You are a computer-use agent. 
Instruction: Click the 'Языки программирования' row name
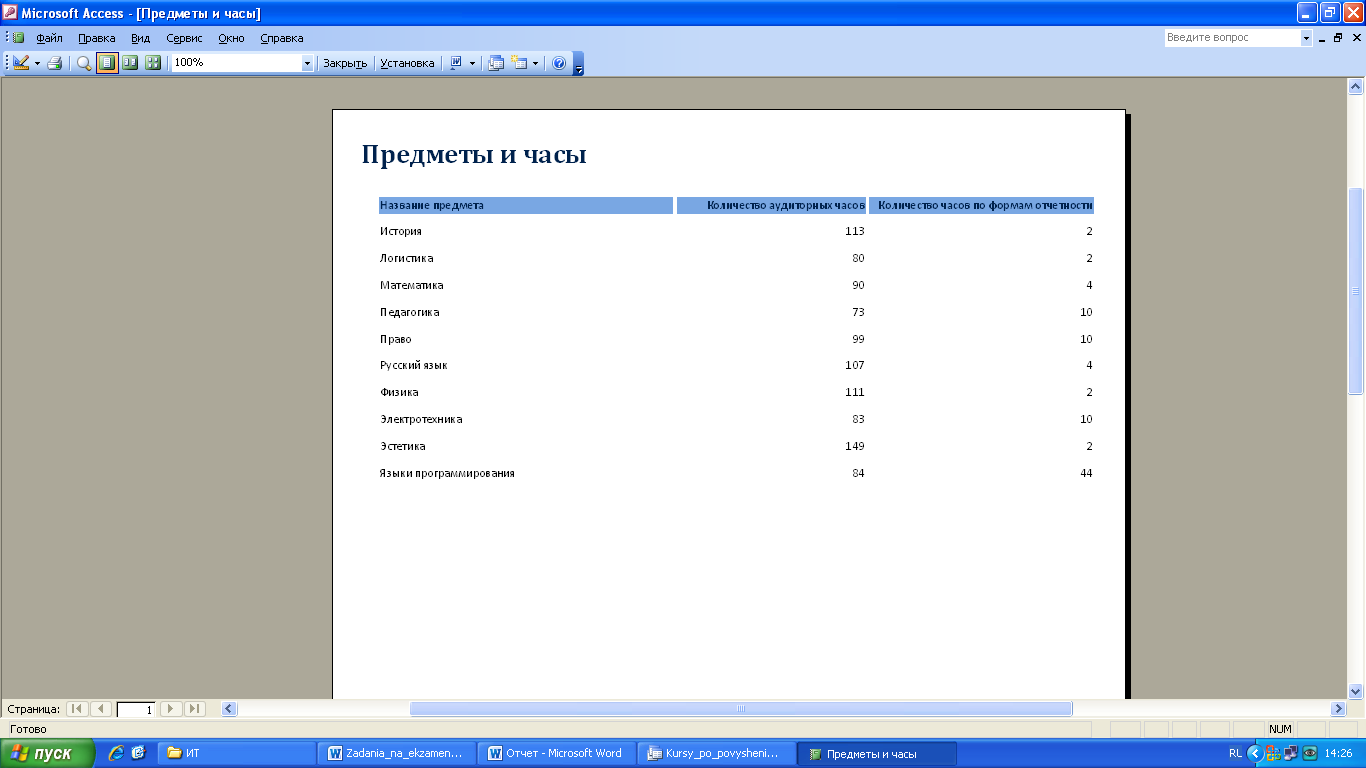coord(447,473)
